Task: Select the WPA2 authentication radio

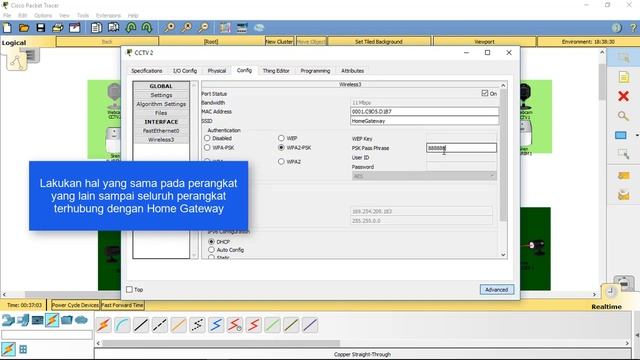Action: [281, 161]
